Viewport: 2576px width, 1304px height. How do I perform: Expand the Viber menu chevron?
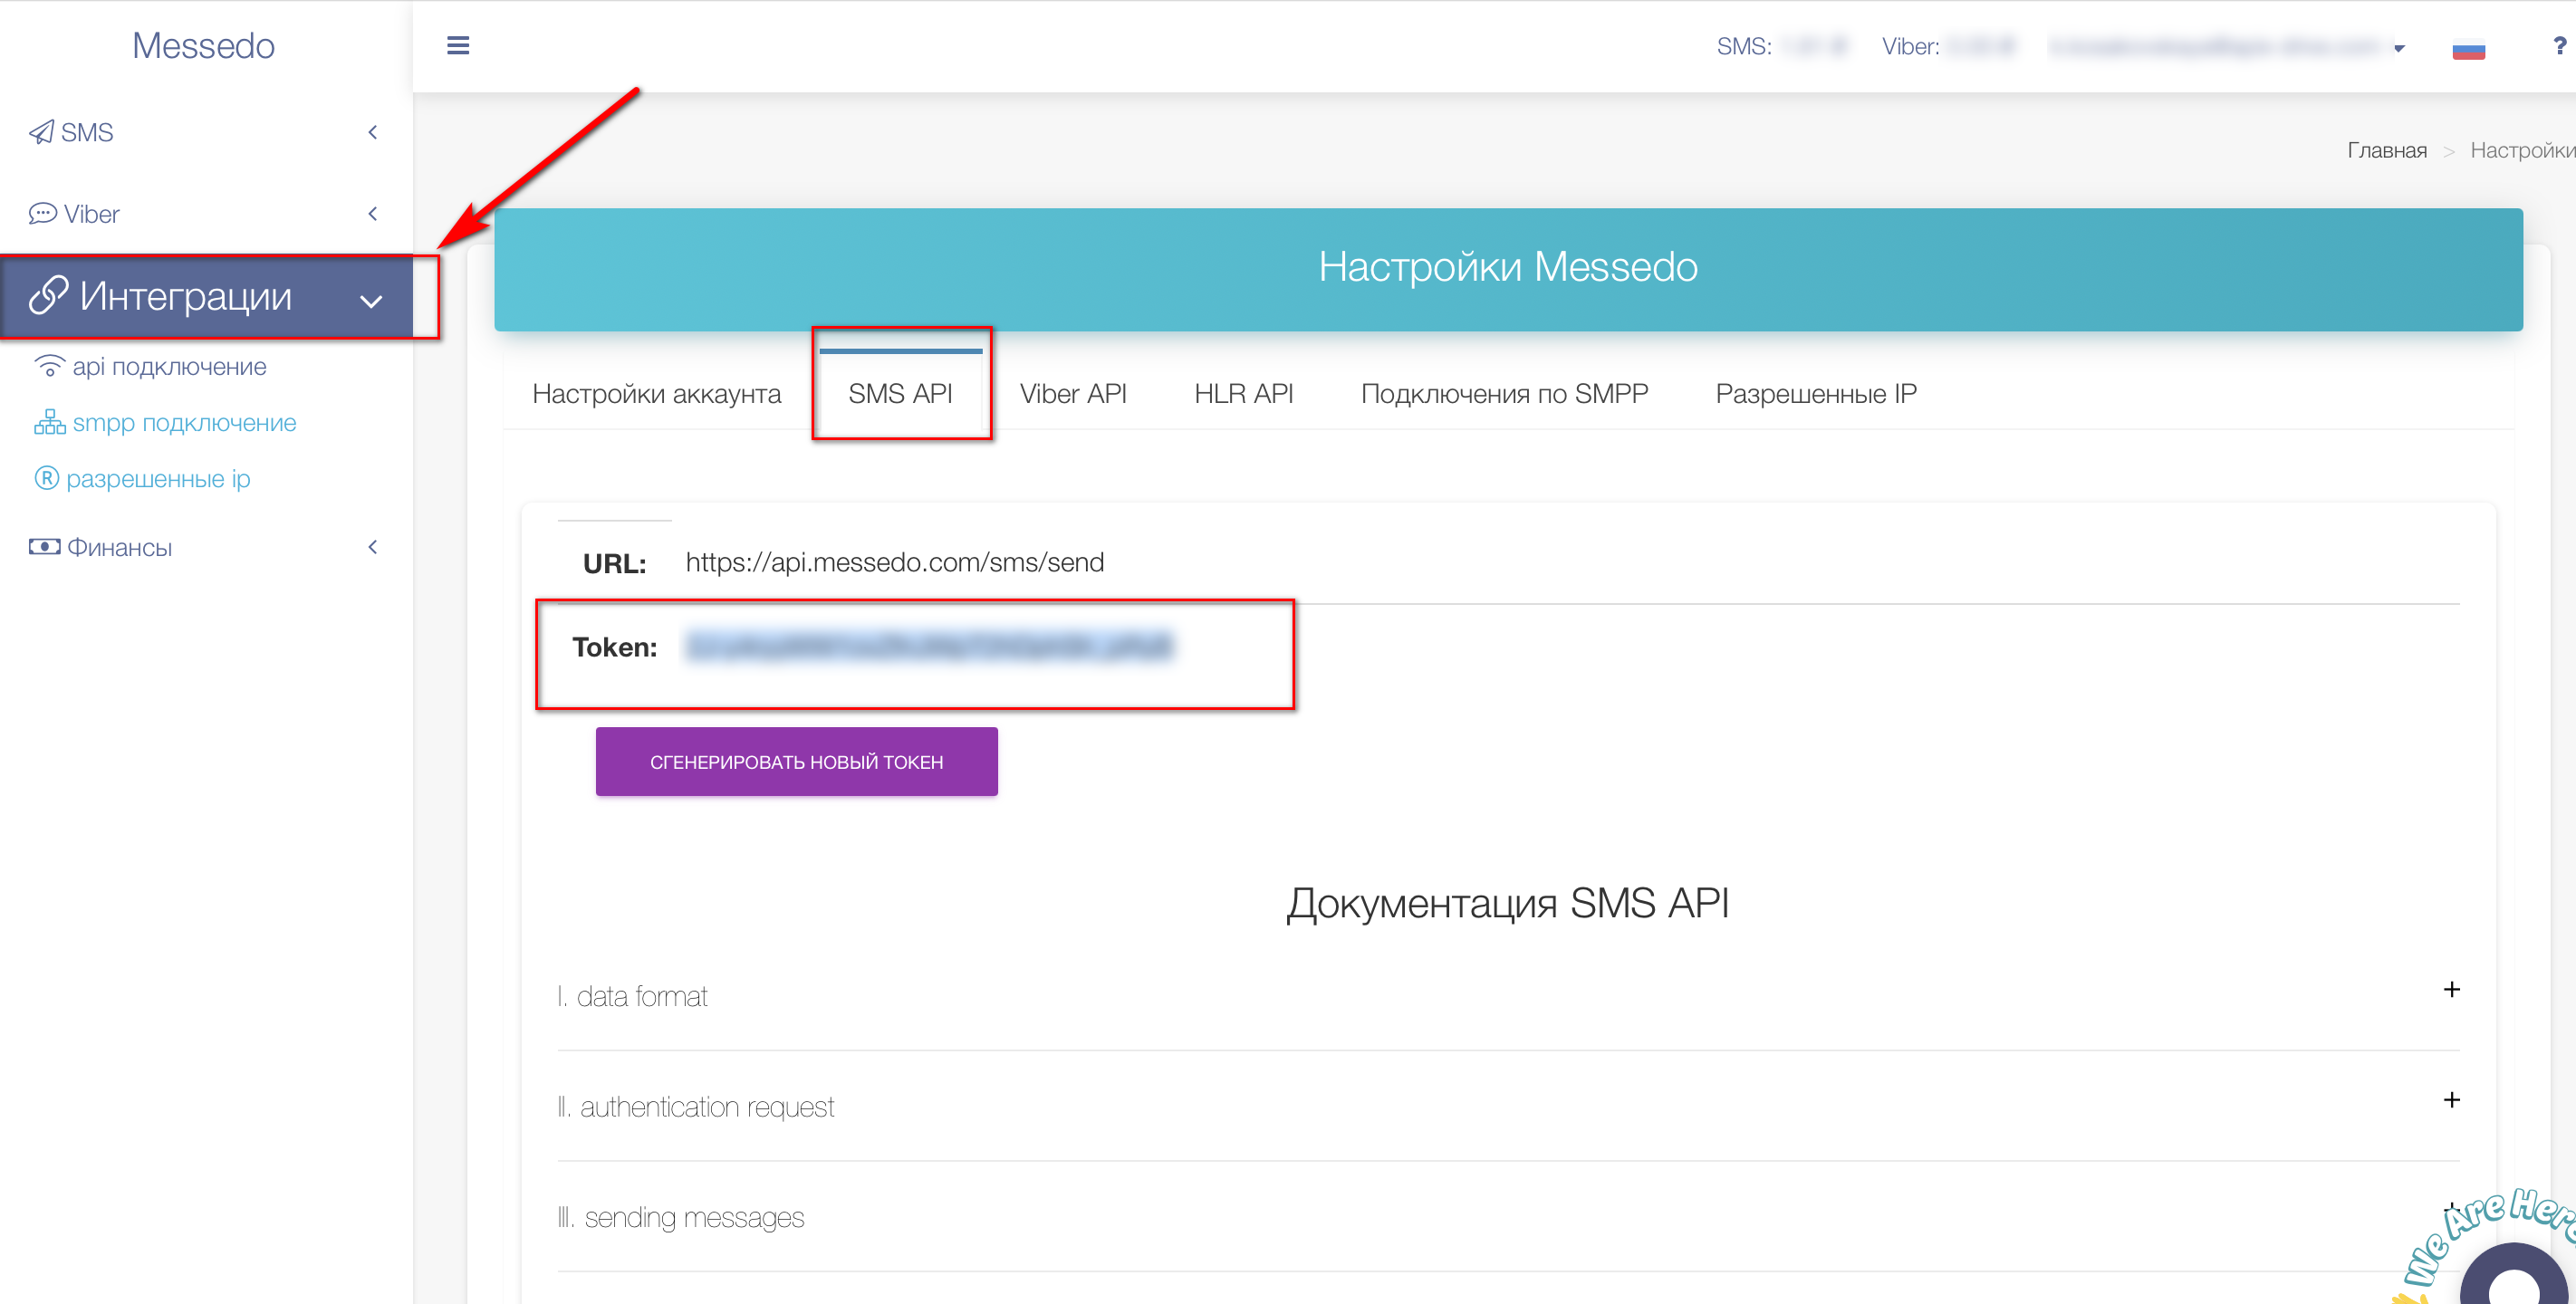[x=372, y=214]
